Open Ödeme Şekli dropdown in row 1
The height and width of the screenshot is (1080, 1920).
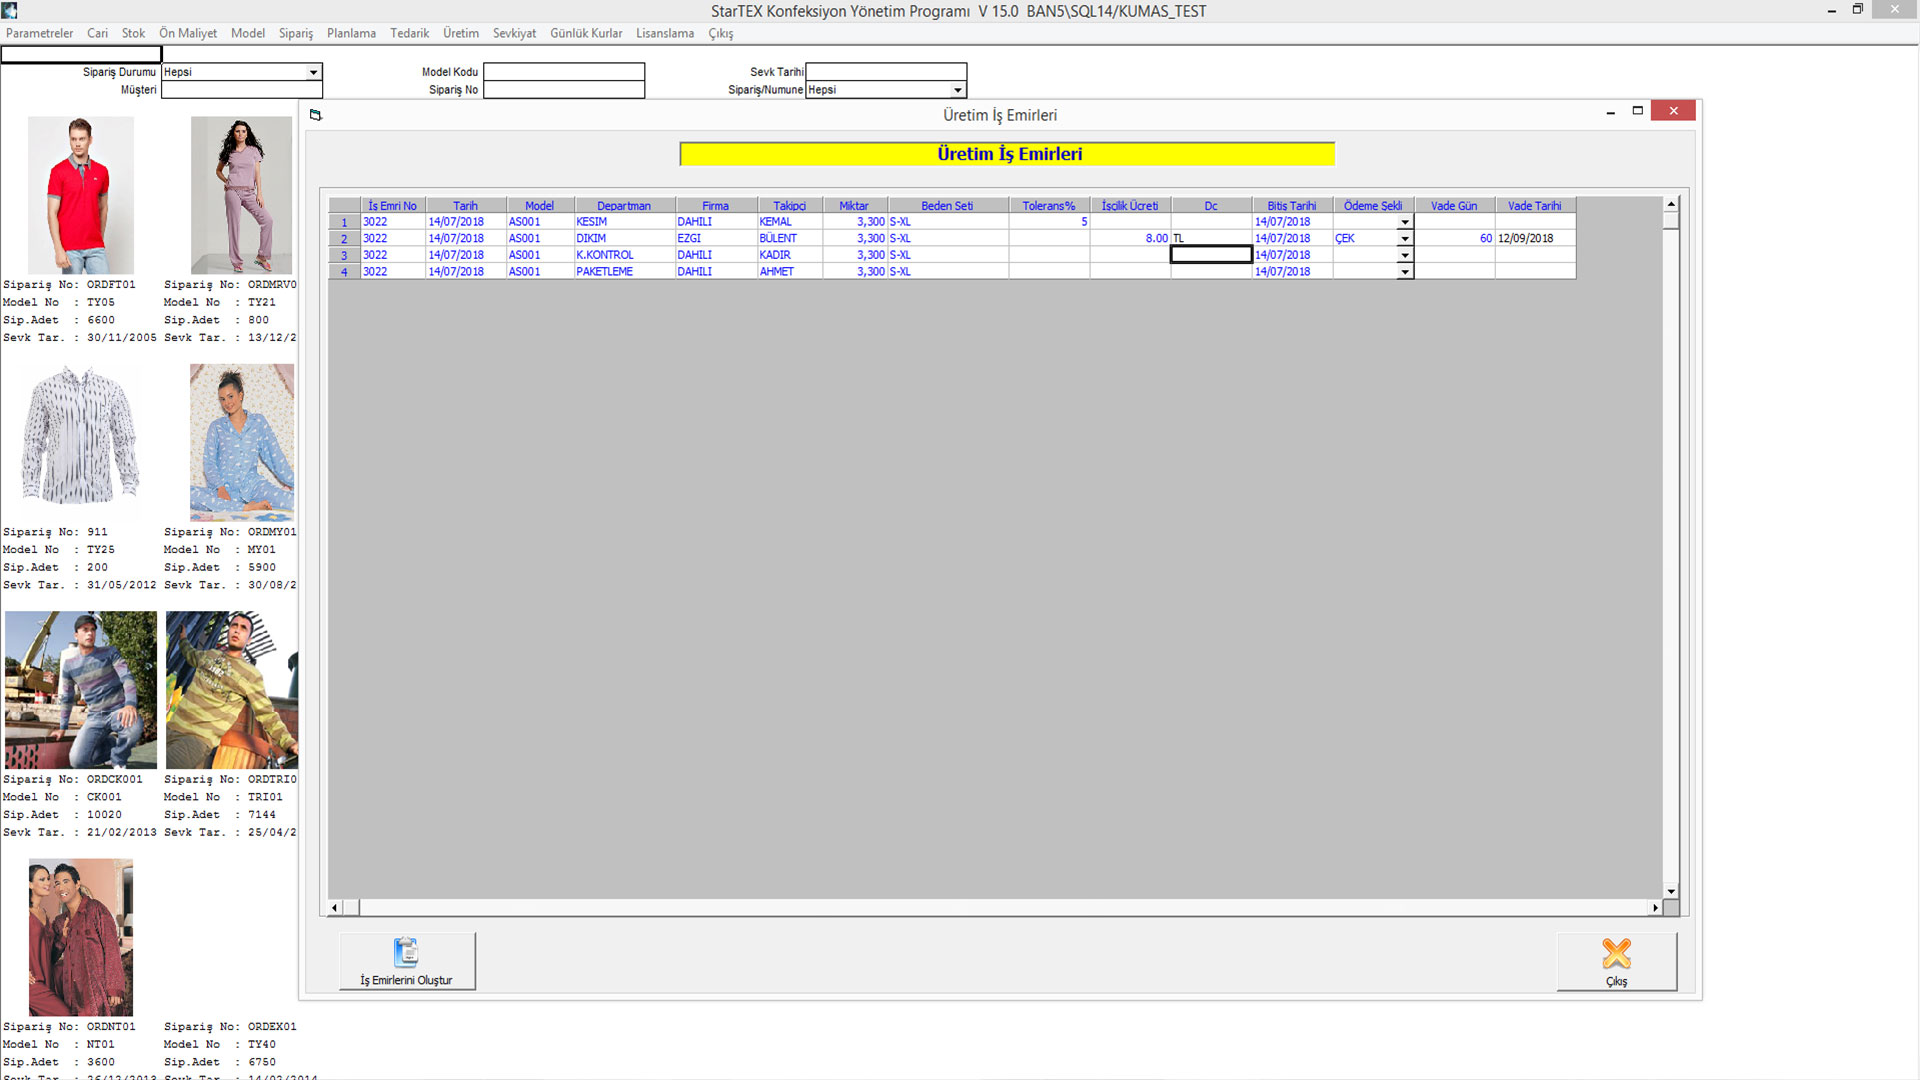pyautogui.click(x=1405, y=222)
